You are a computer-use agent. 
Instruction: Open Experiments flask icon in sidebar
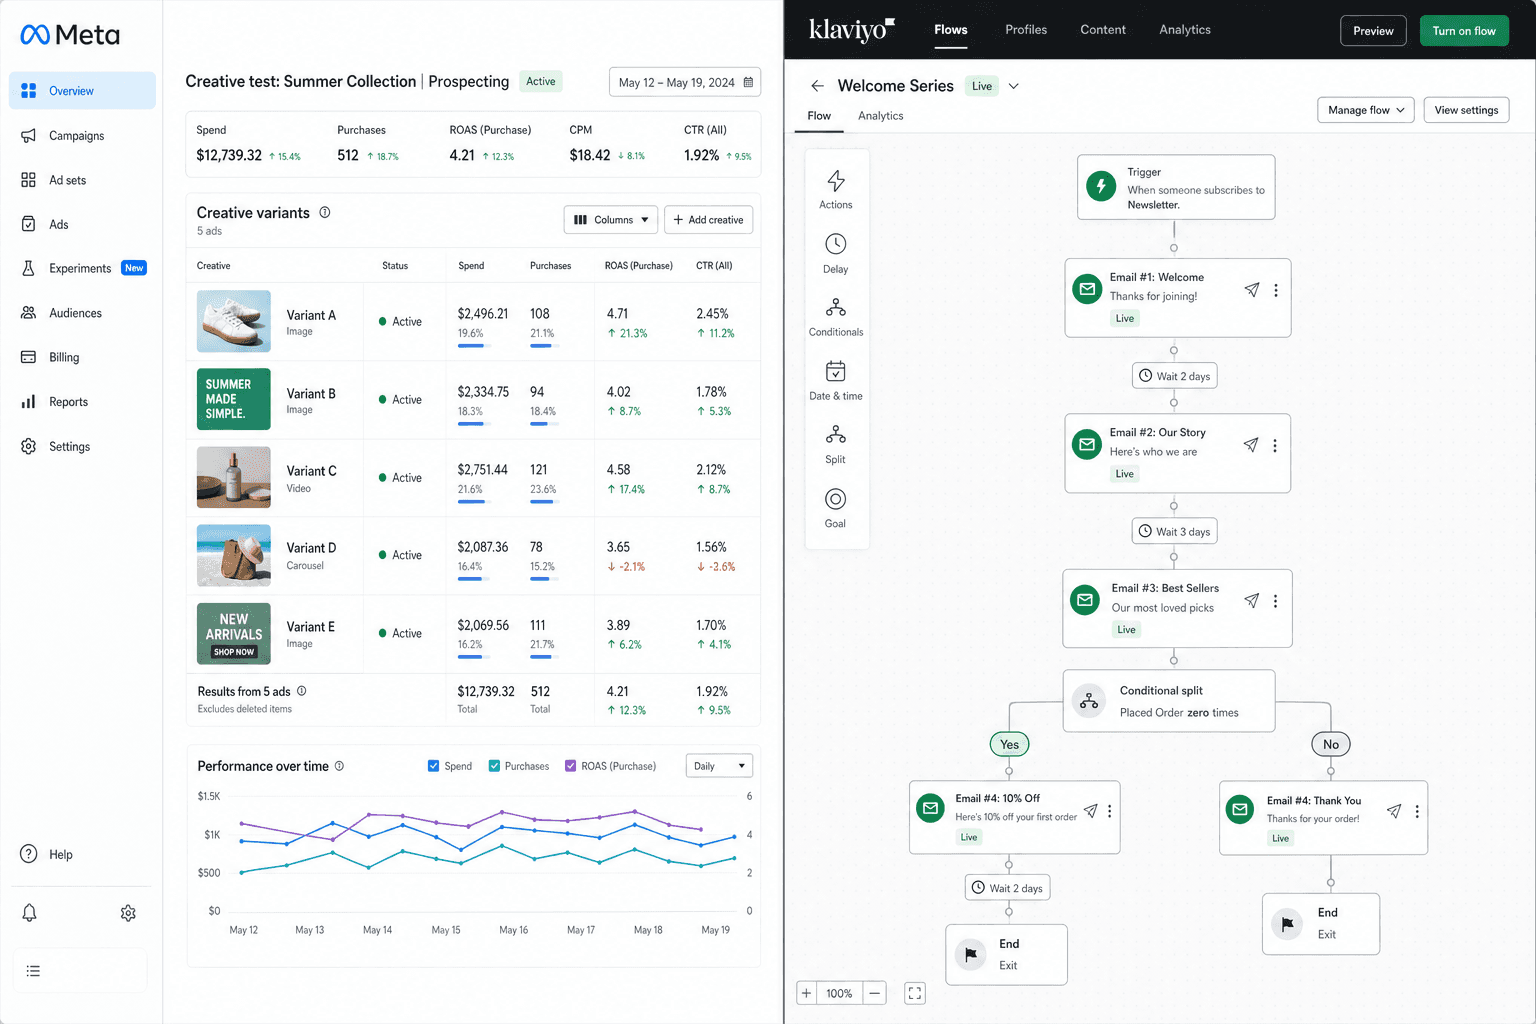28,268
